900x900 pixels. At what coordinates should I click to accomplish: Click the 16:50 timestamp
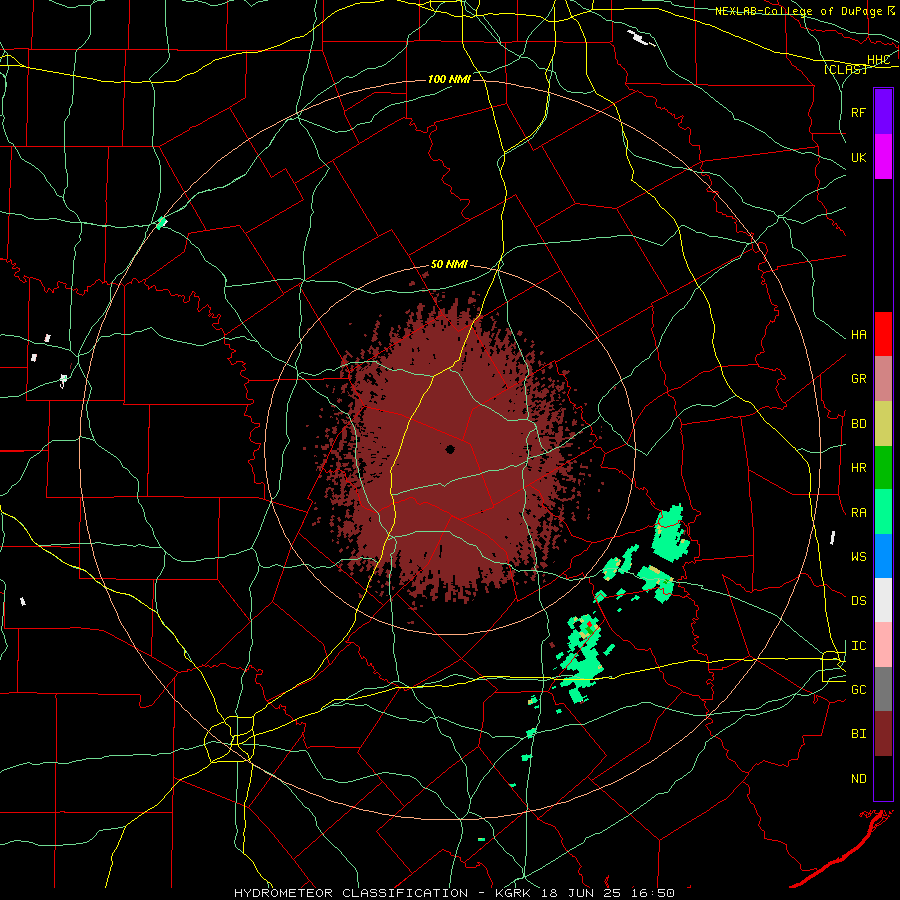(653, 893)
